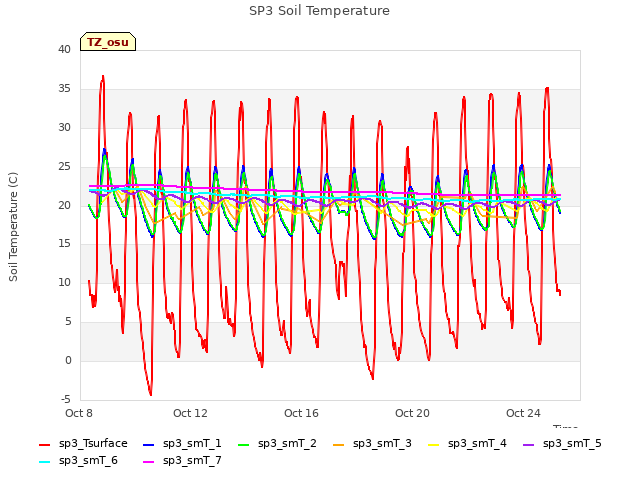Screen dimensions: 640x480
Task: Click the 0 y-axis tick label
Action: [x=68, y=360]
